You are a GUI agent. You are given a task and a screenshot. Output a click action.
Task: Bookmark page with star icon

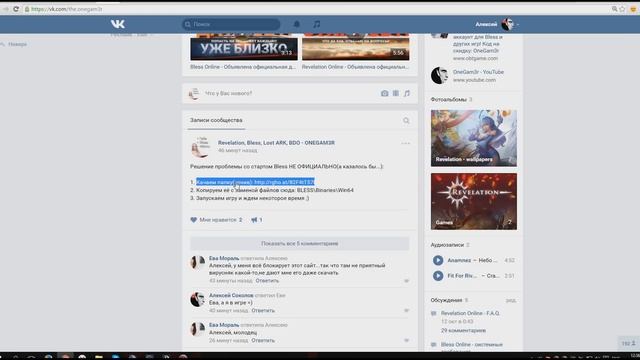click(622, 9)
